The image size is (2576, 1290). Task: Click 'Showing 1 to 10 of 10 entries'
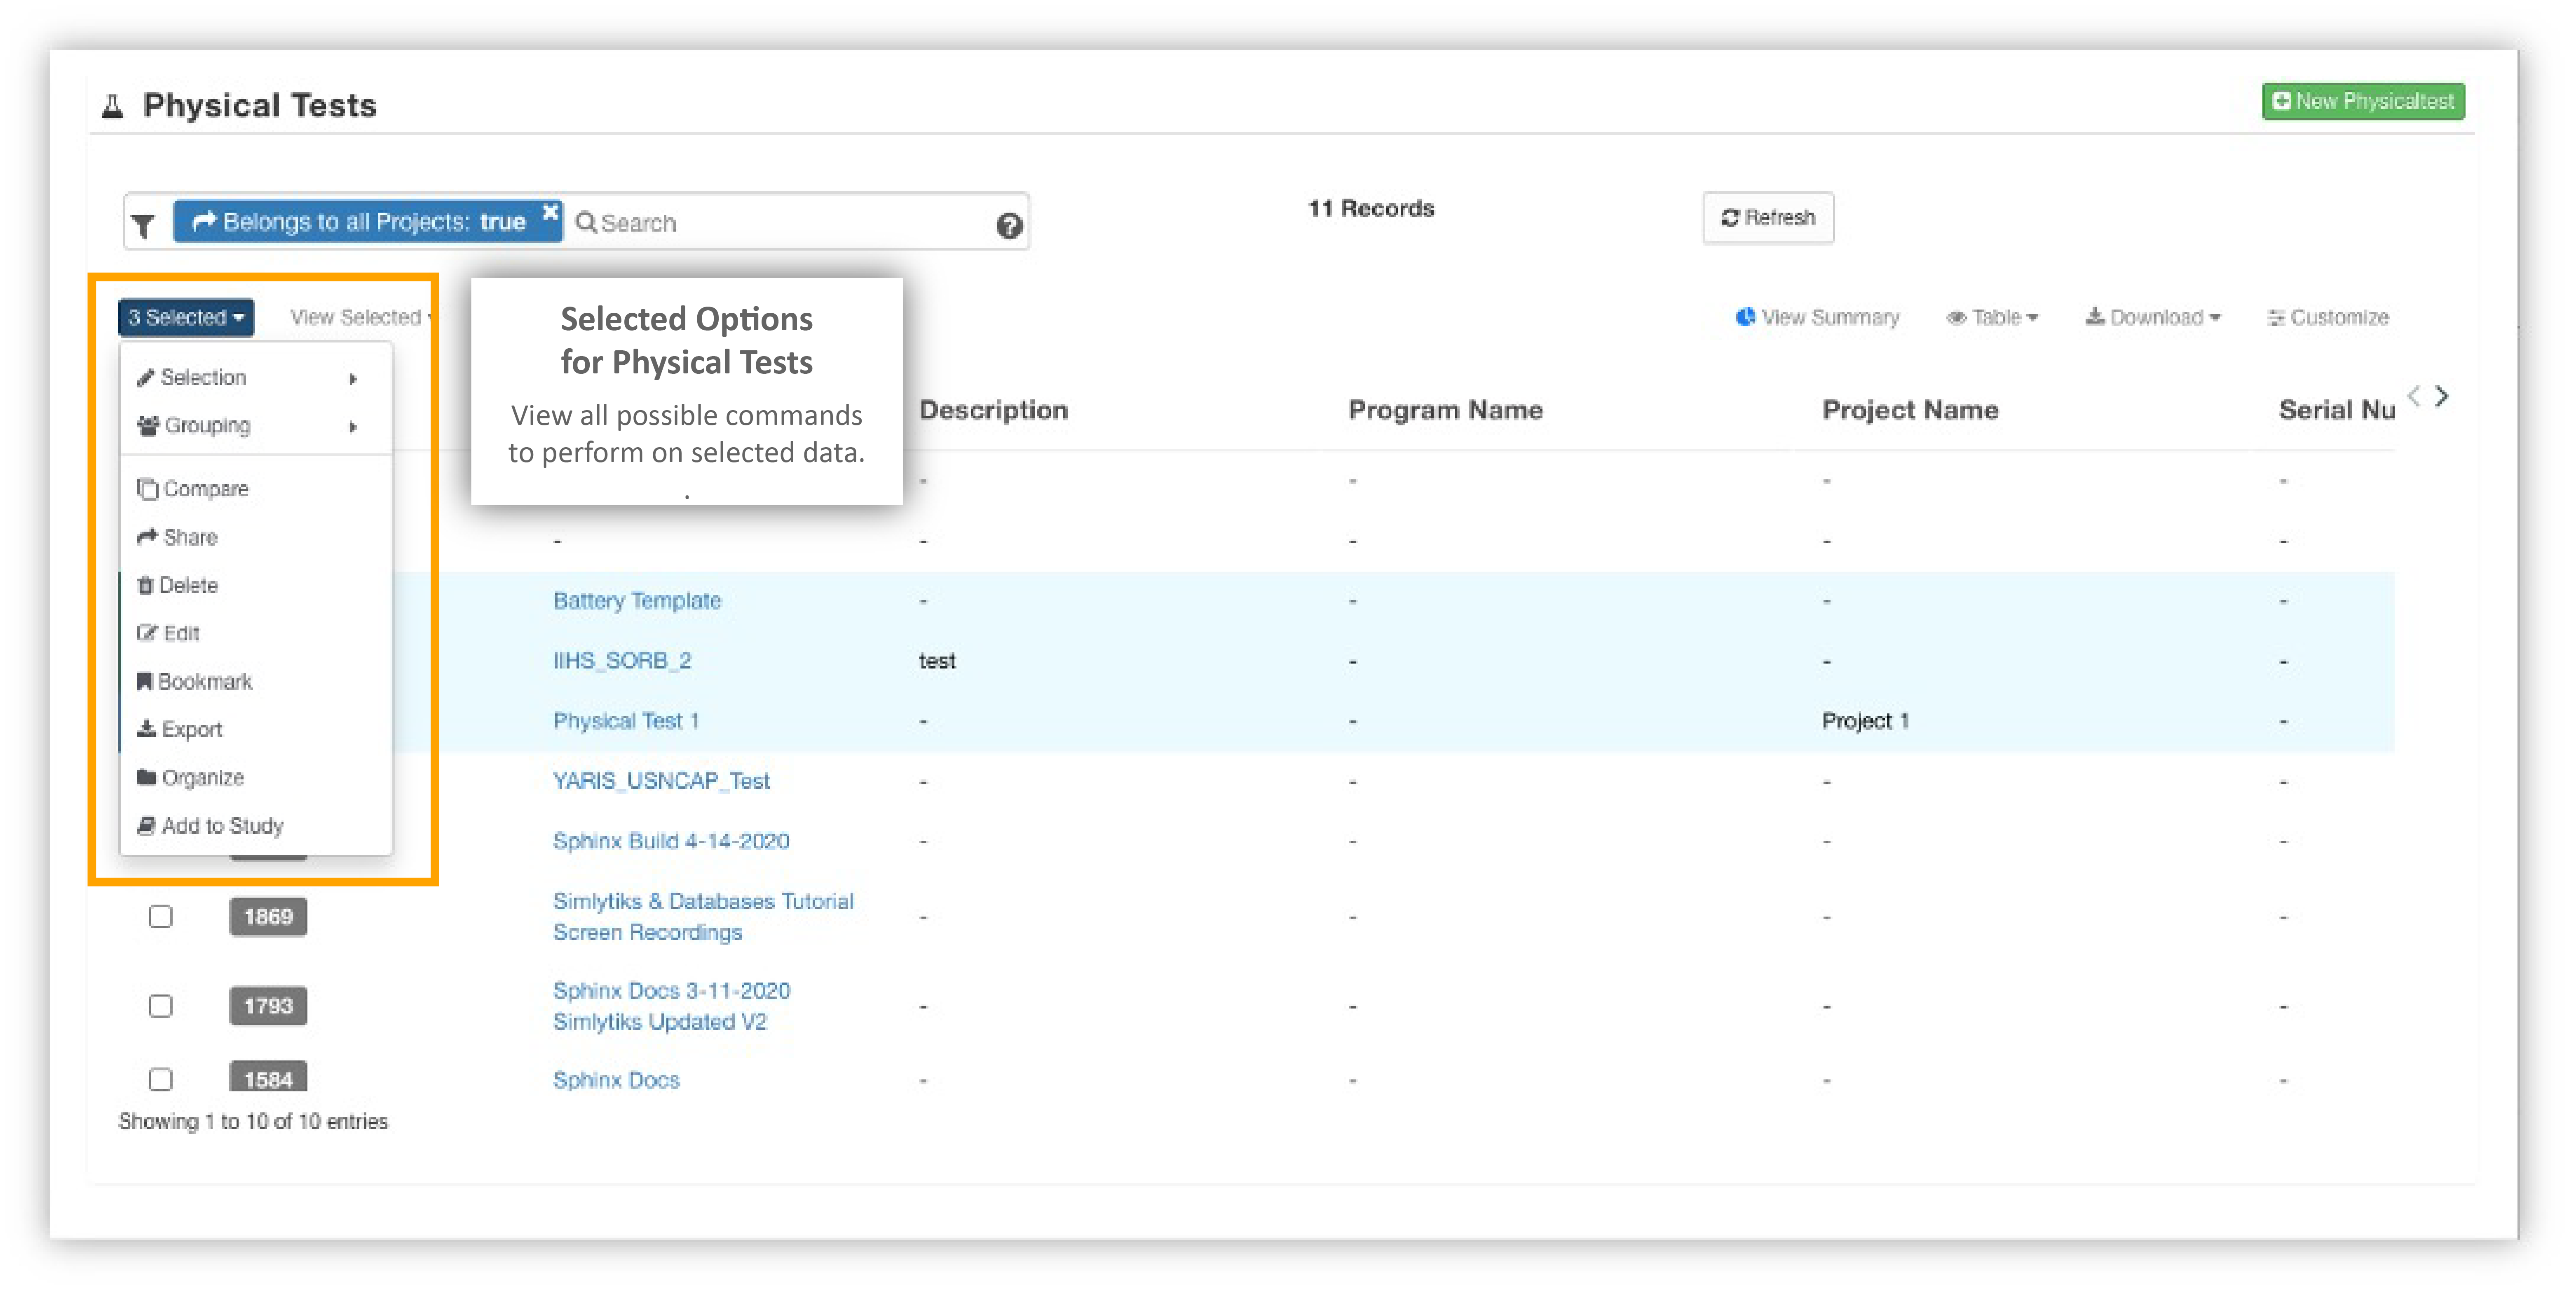pos(253,1121)
